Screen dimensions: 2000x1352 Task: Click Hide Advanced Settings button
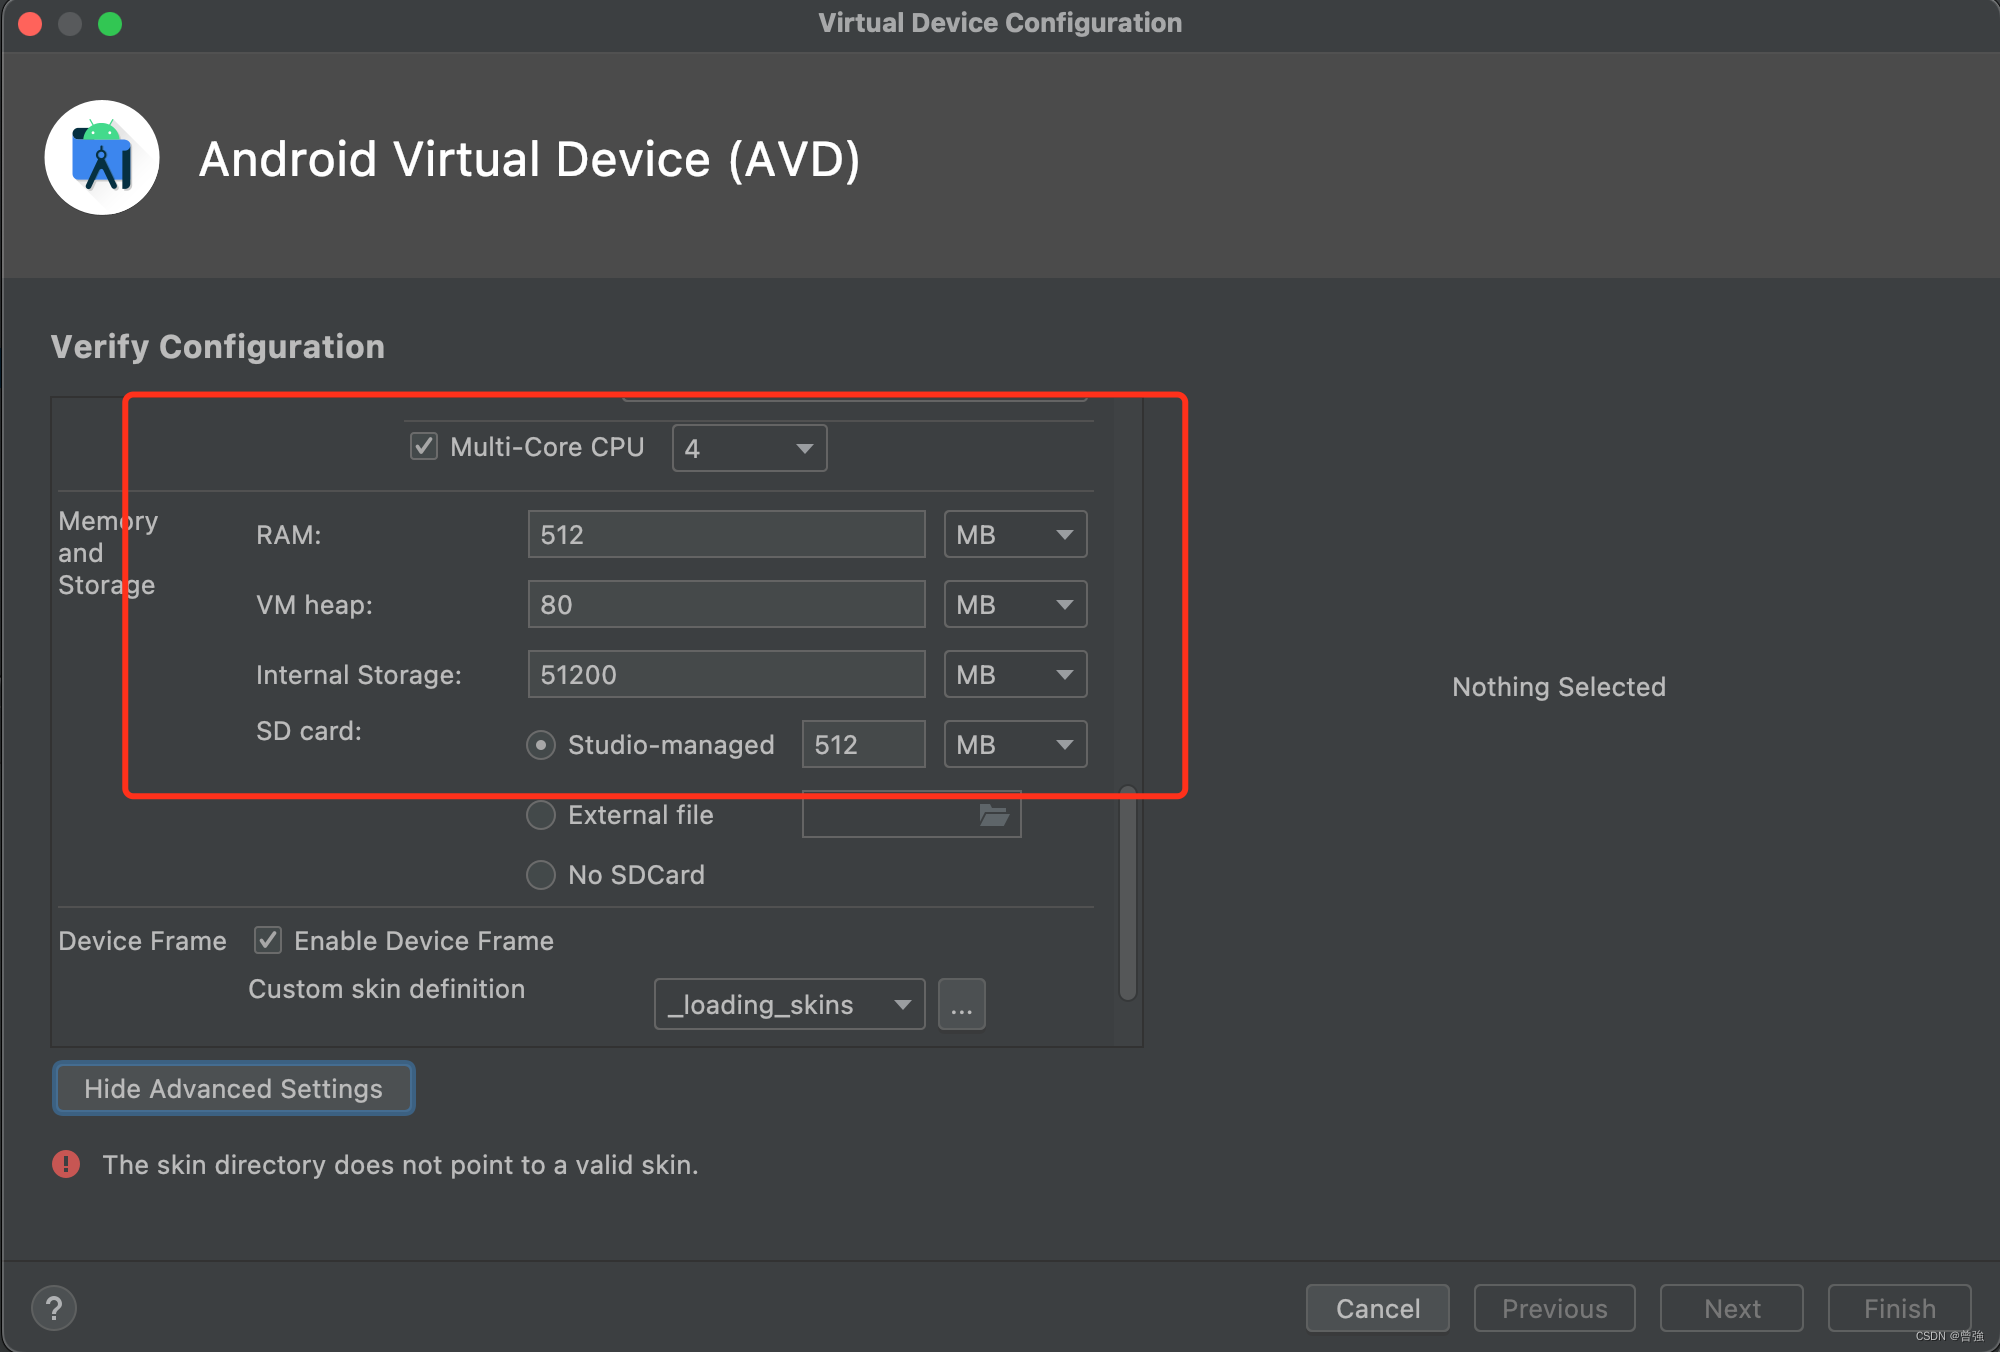[x=233, y=1088]
